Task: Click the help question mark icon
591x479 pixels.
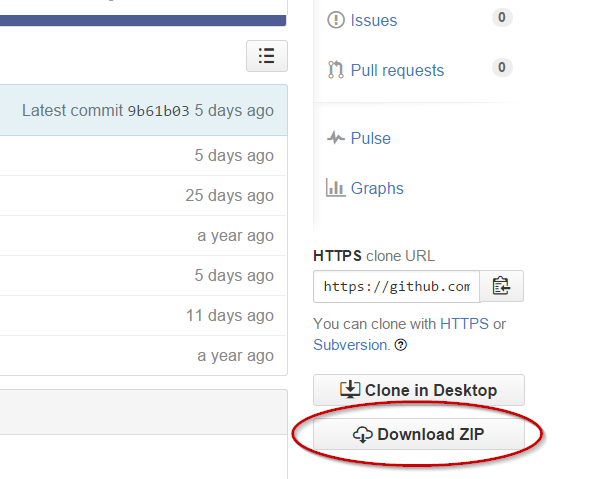Action: pyautogui.click(x=401, y=345)
